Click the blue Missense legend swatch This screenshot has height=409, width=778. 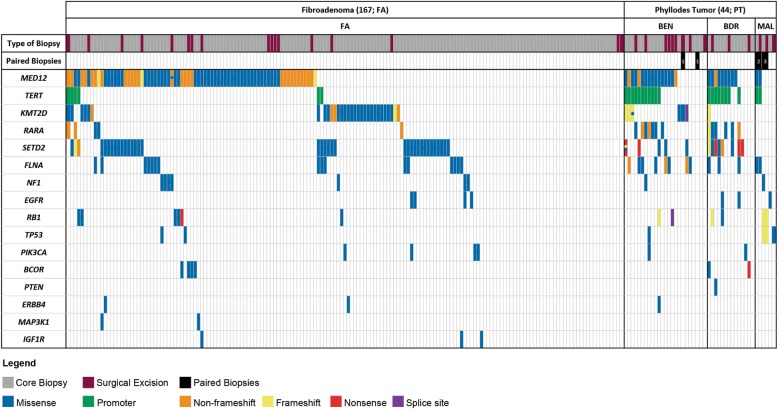9,400
